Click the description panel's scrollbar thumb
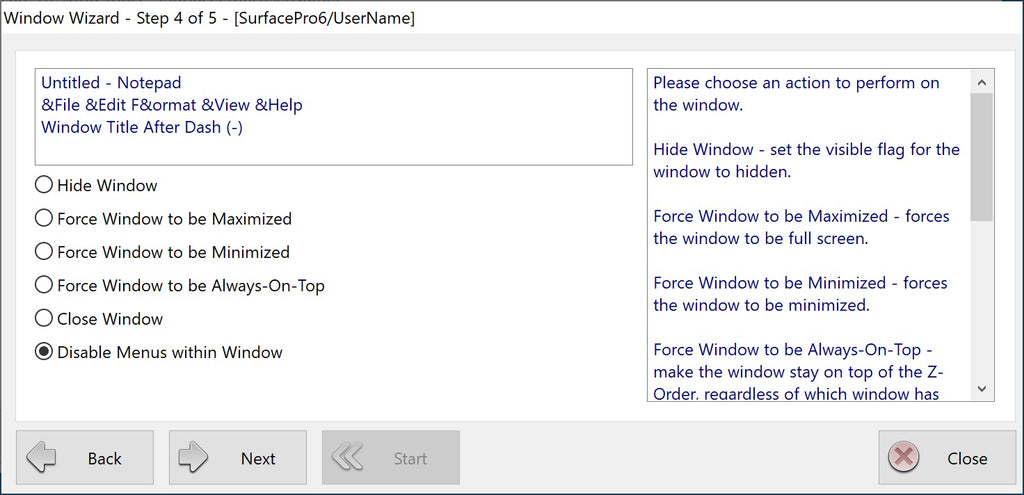This screenshot has width=1024, height=495. point(983,156)
